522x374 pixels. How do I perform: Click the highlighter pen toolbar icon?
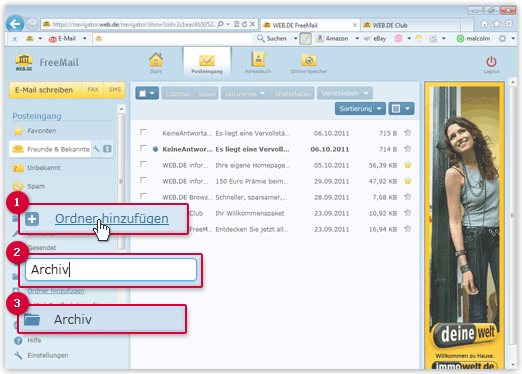pyautogui.click(x=305, y=39)
